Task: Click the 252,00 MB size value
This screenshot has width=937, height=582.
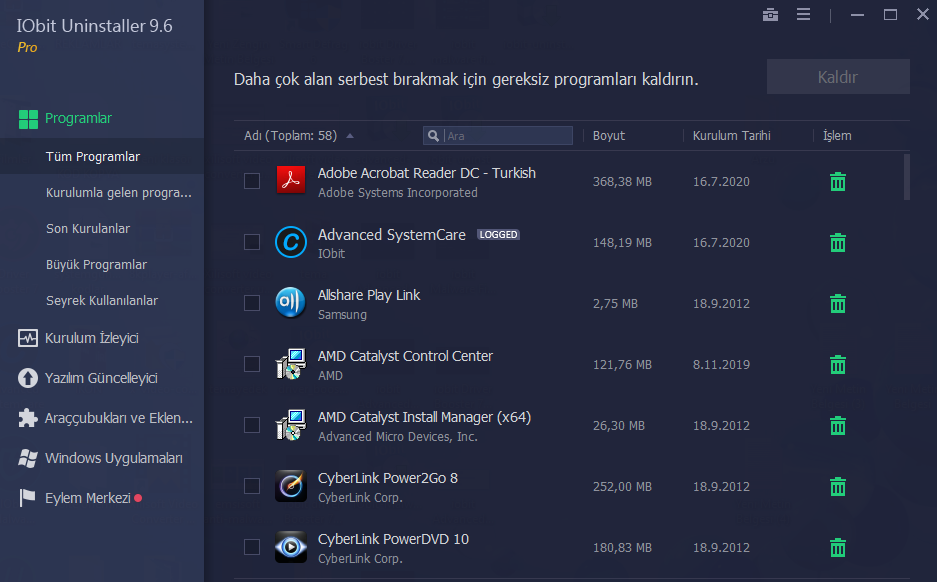Action: [622, 486]
